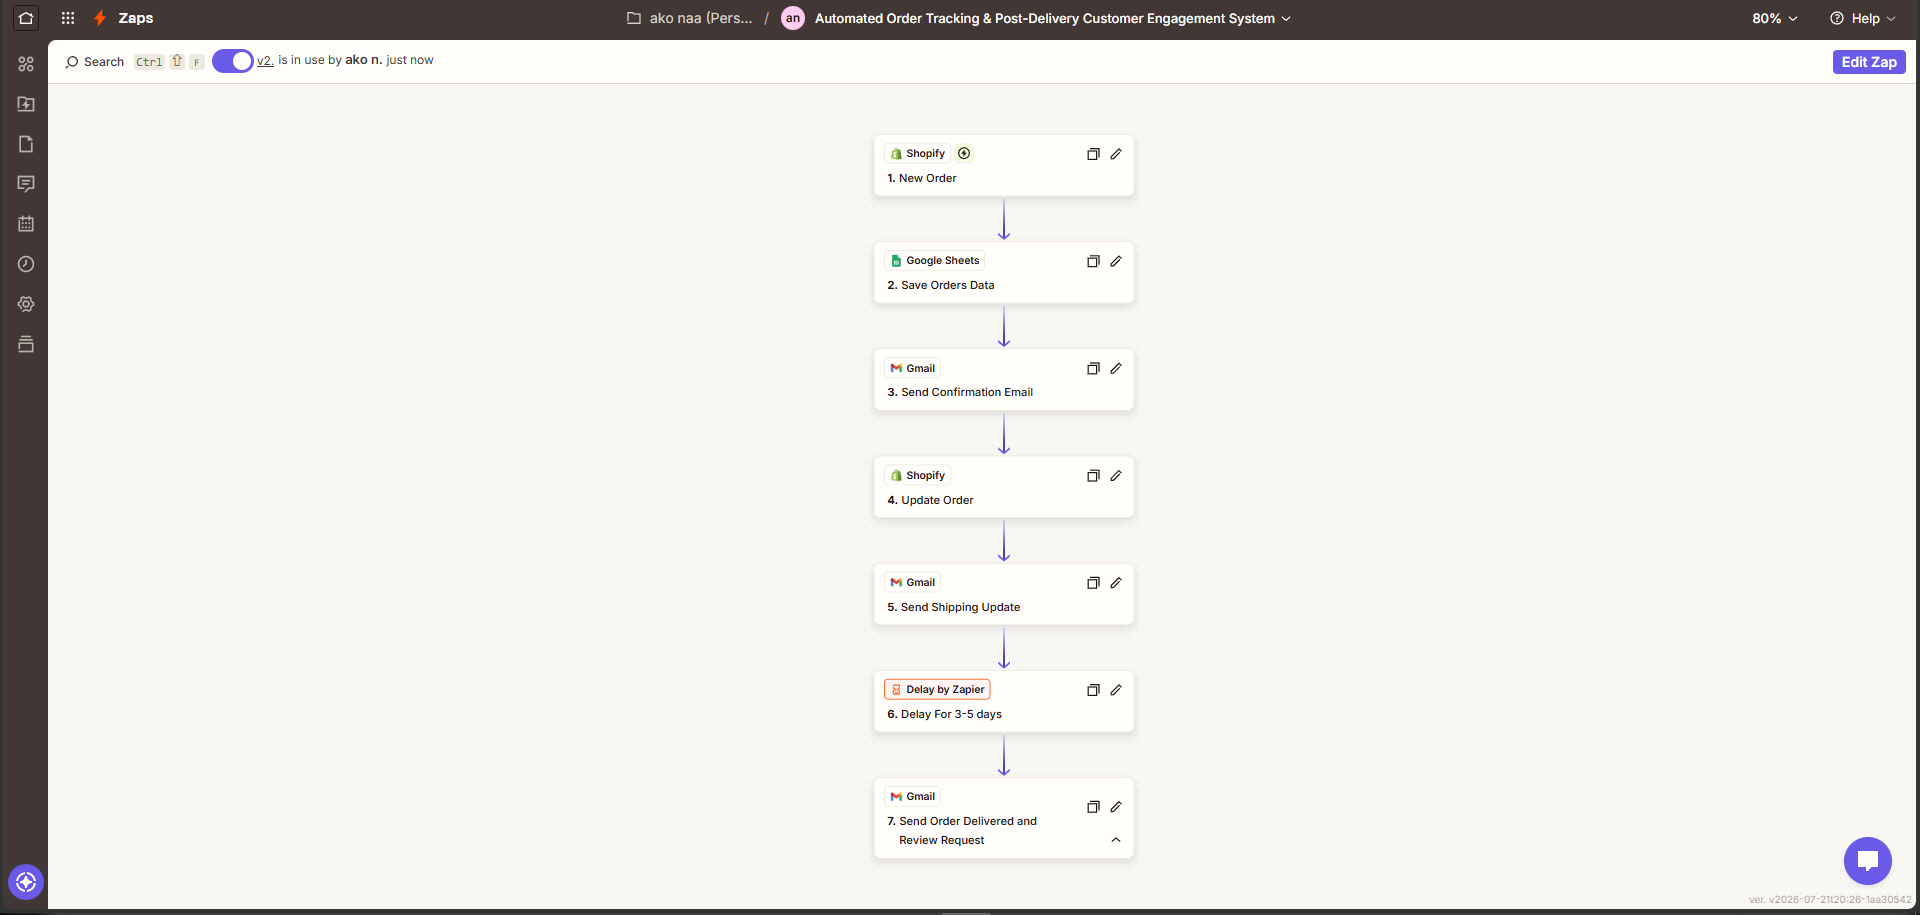Open the sidebar settings gear icon
Image resolution: width=1920 pixels, height=915 pixels.
tap(26, 304)
